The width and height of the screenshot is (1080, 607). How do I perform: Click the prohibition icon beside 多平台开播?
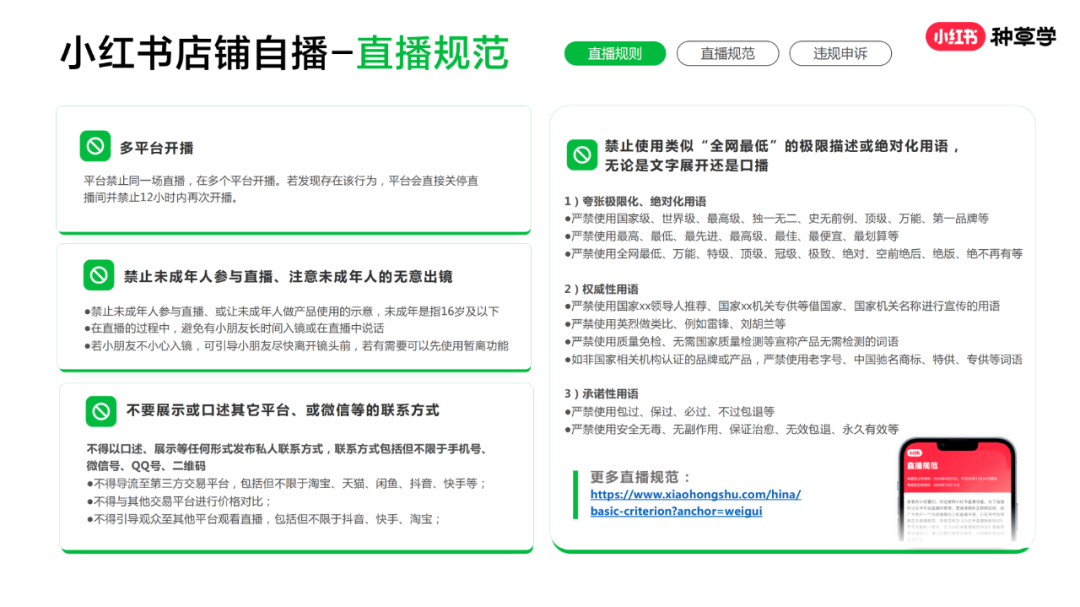point(95,146)
